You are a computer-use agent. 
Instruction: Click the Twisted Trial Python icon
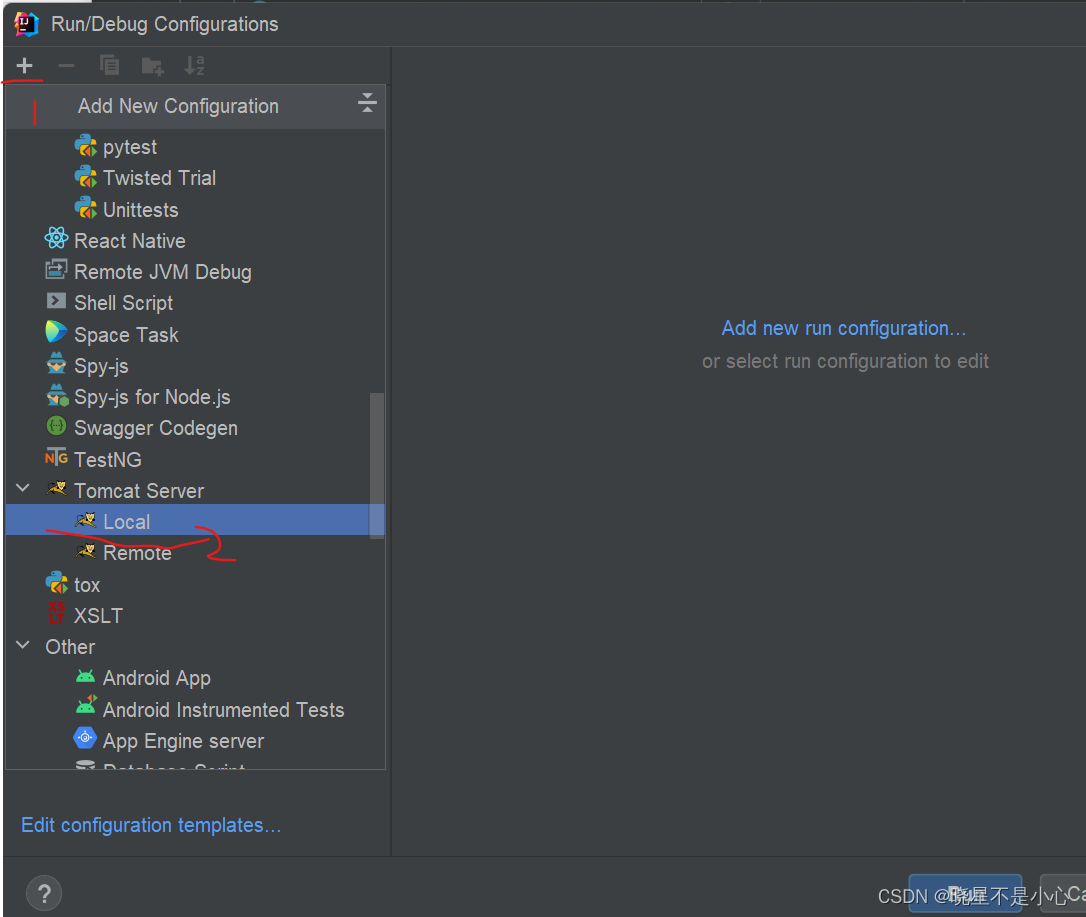pyautogui.click(x=86, y=177)
